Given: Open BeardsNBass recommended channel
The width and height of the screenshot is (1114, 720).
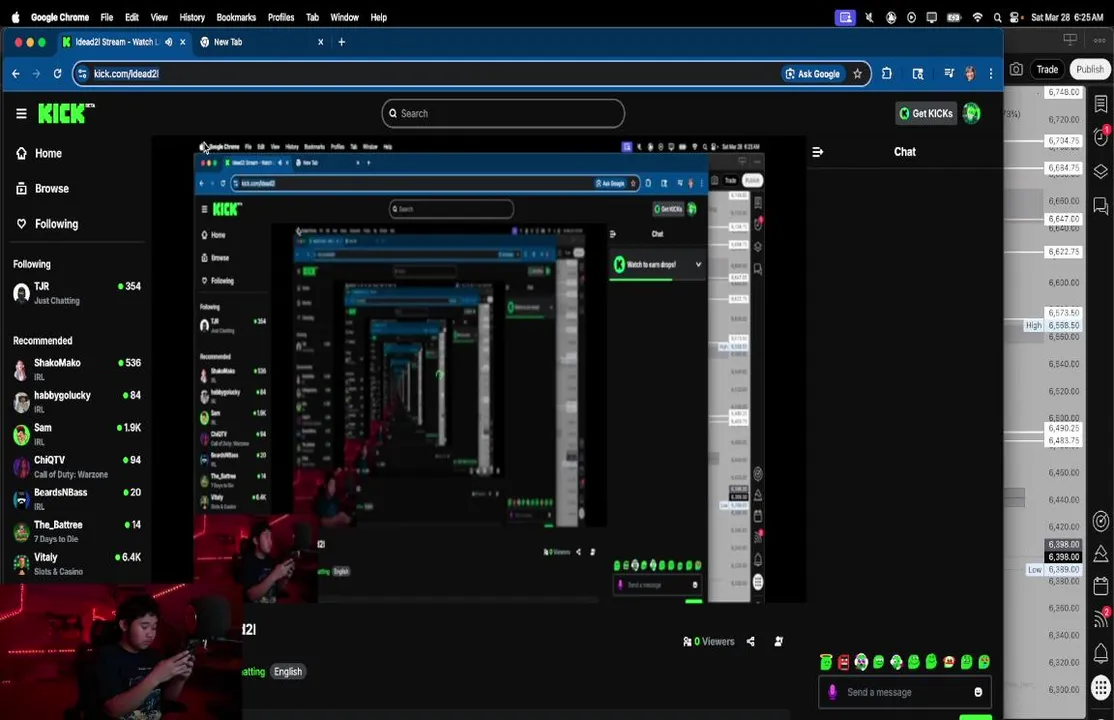Looking at the screenshot, I should (x=77, y=499).
